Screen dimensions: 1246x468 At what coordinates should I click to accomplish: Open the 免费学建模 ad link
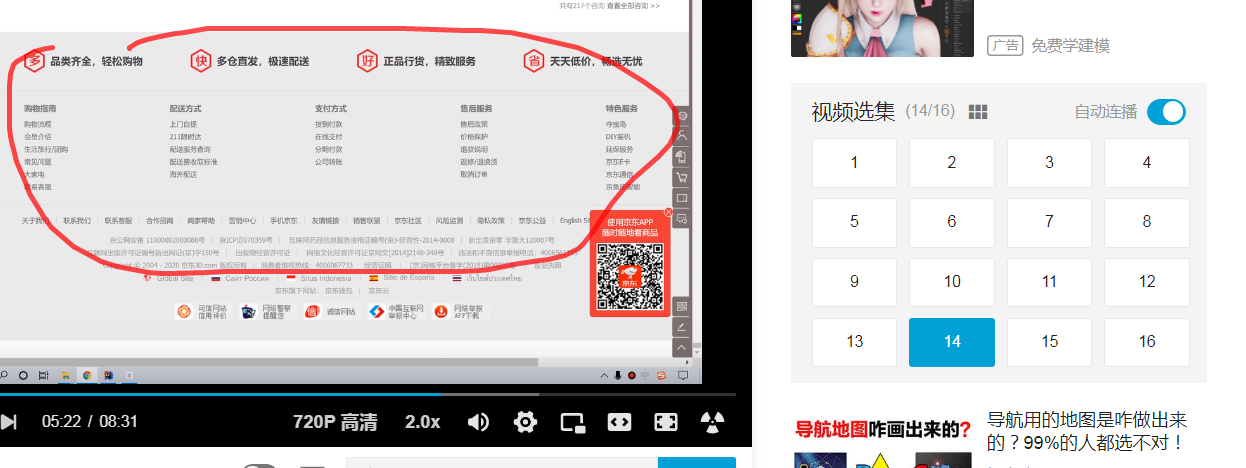(x=1070, y=45)
